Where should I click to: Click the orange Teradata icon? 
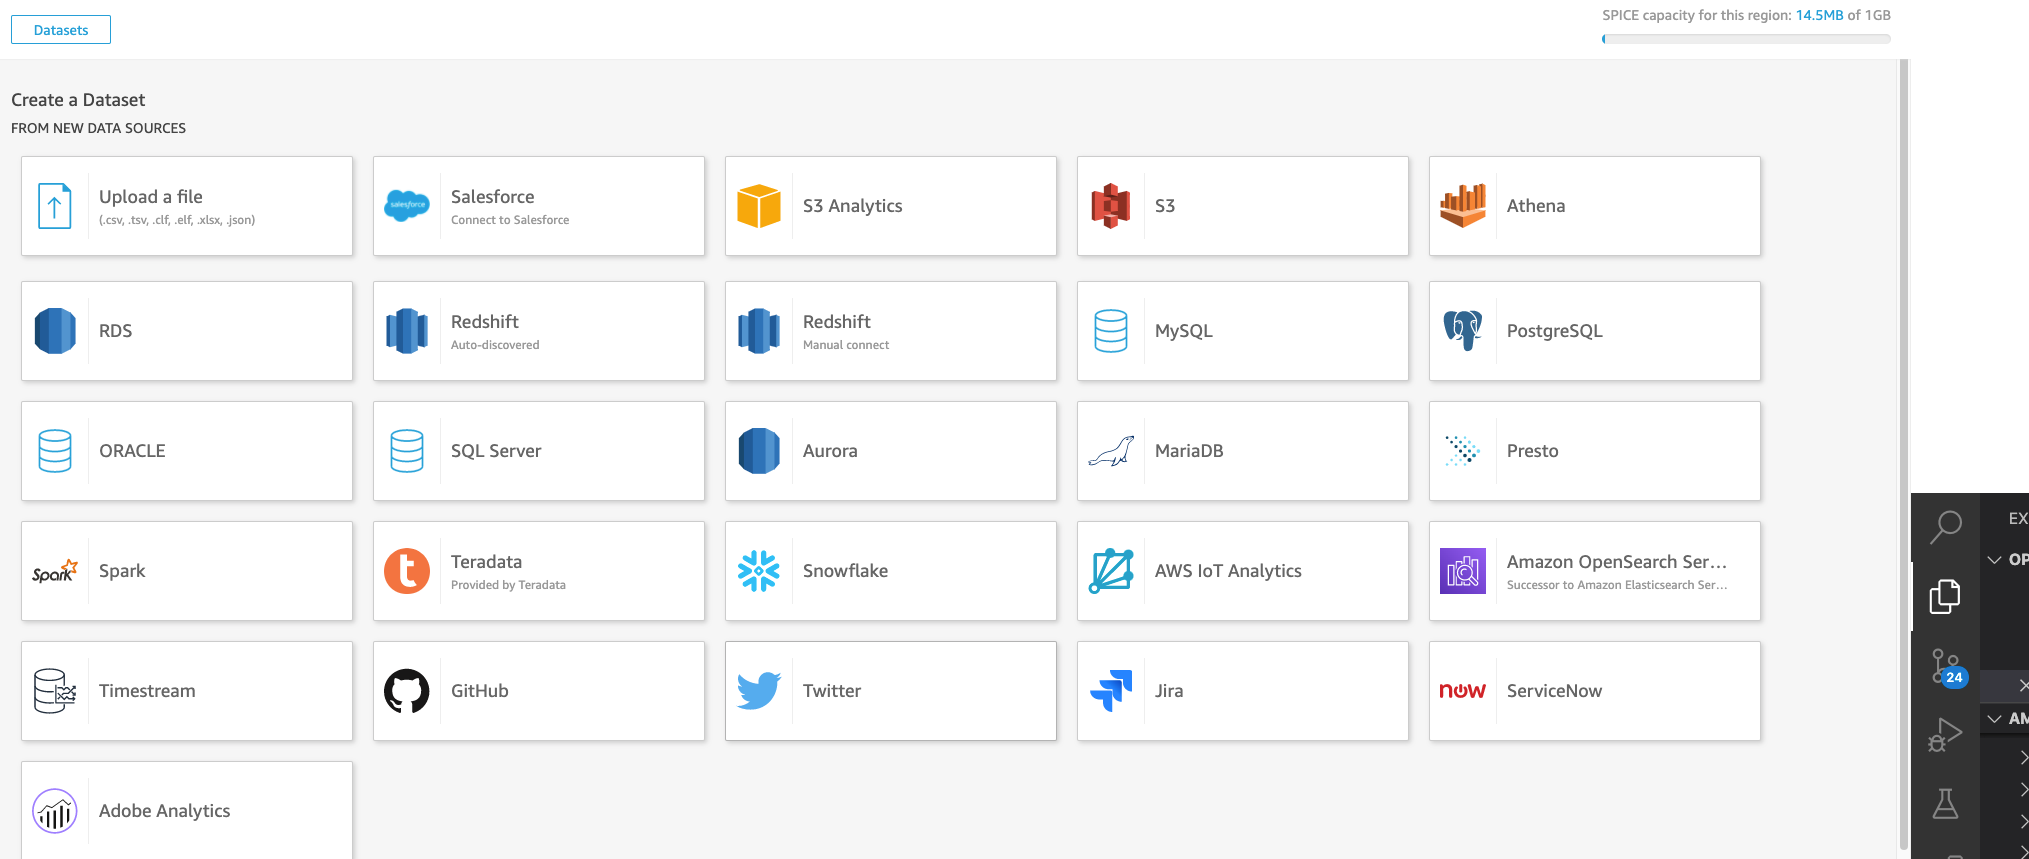coord(407,571)
